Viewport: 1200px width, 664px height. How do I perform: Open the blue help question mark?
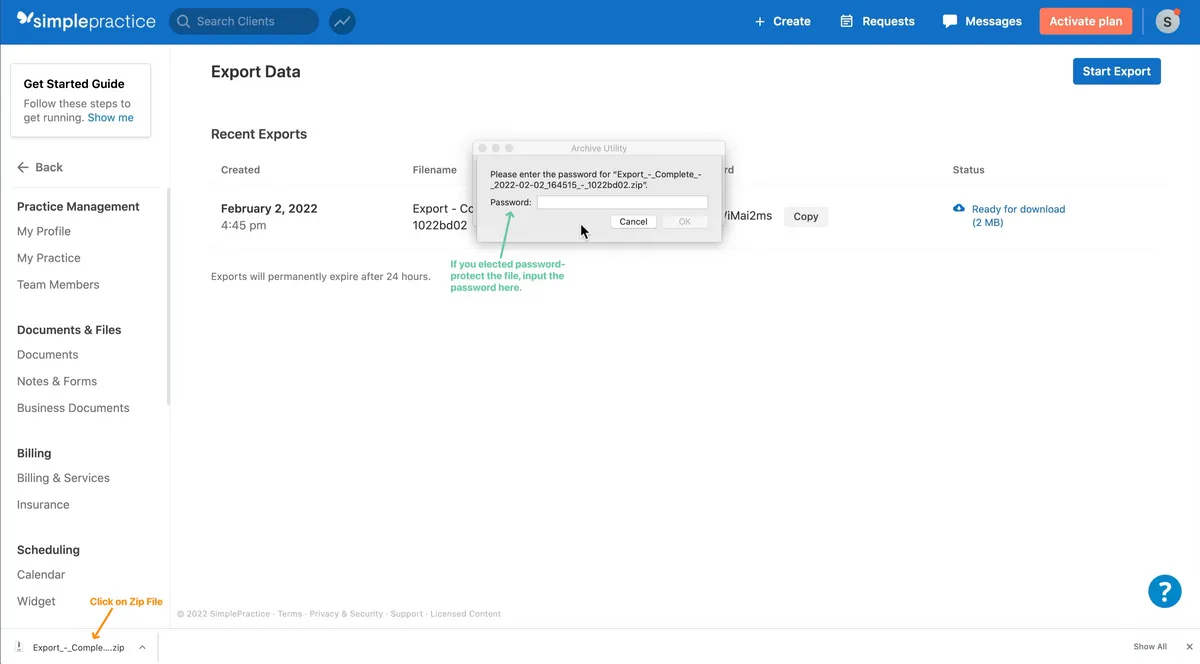(1164, 591)
